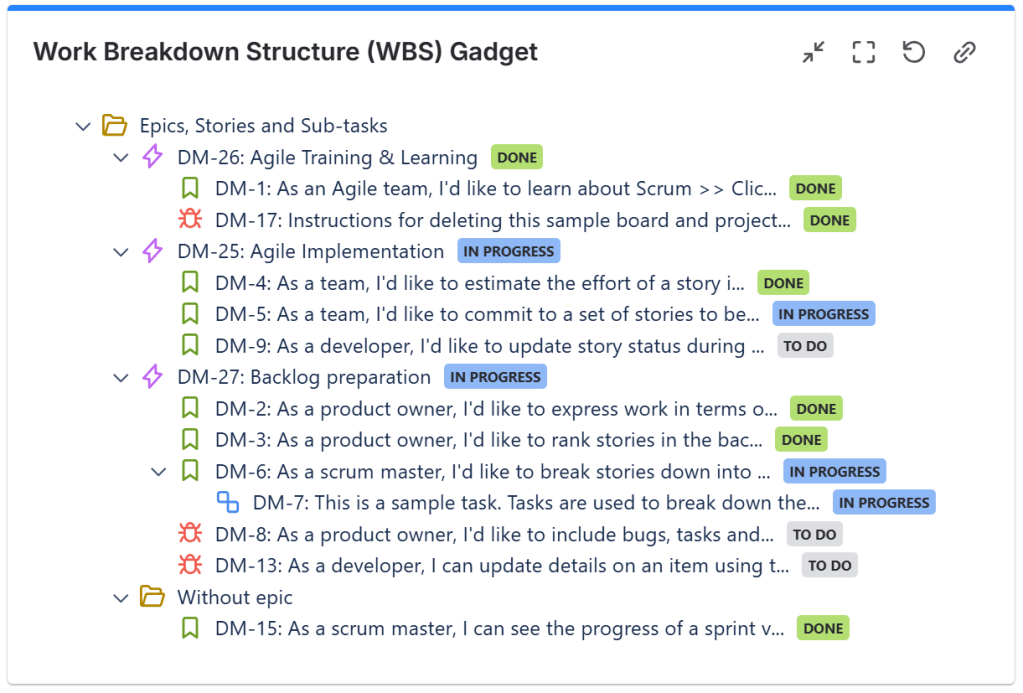The width and height of the screenshot is (1023, 693).
Task: Collapse the DM-27 Backlog preparation epic
Action: point(121,378)
